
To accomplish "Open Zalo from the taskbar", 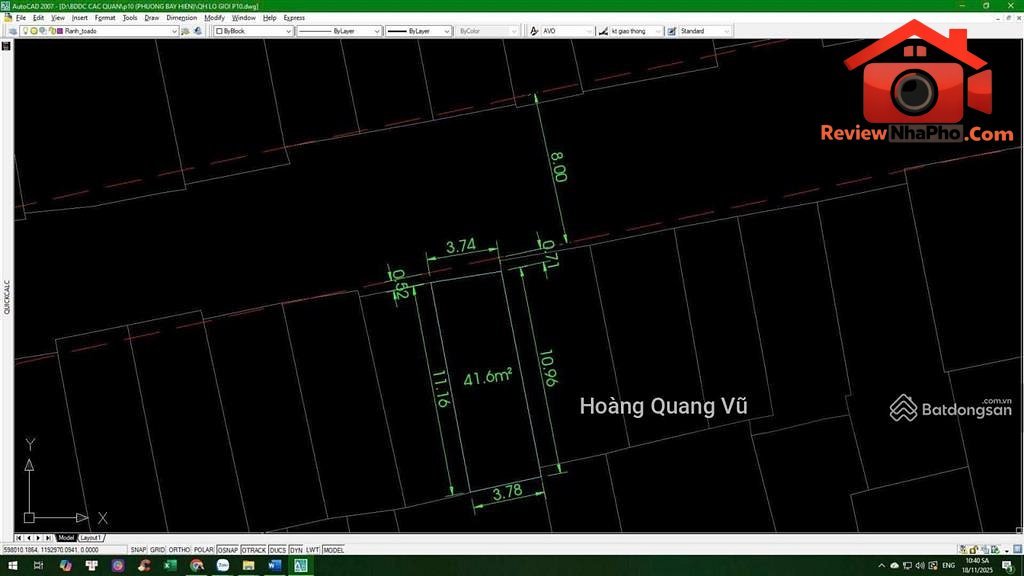I will 223,566.
